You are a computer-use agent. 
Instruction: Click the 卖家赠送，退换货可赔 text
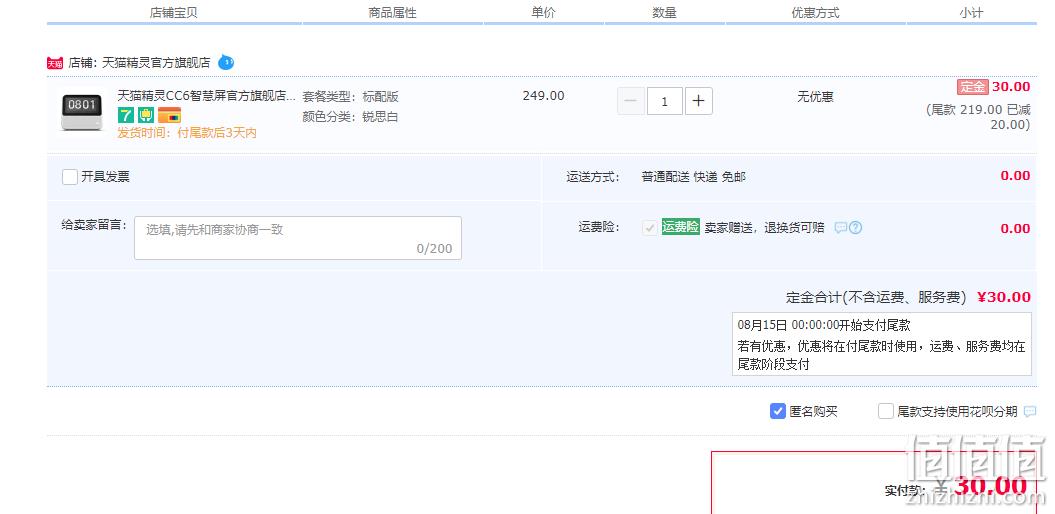pyautogui.click(x=764, y=227)
